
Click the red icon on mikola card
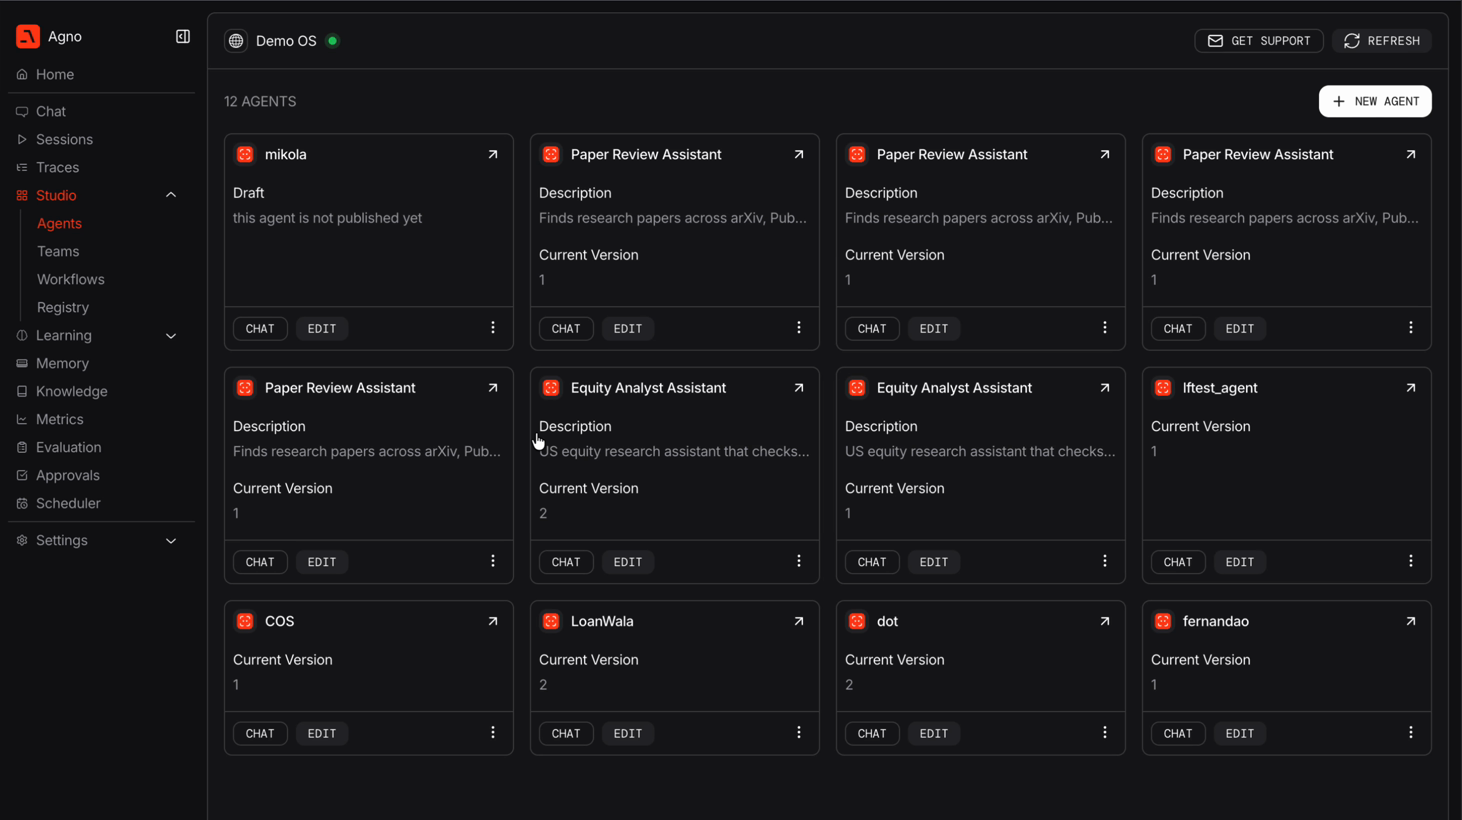(245, 154)
